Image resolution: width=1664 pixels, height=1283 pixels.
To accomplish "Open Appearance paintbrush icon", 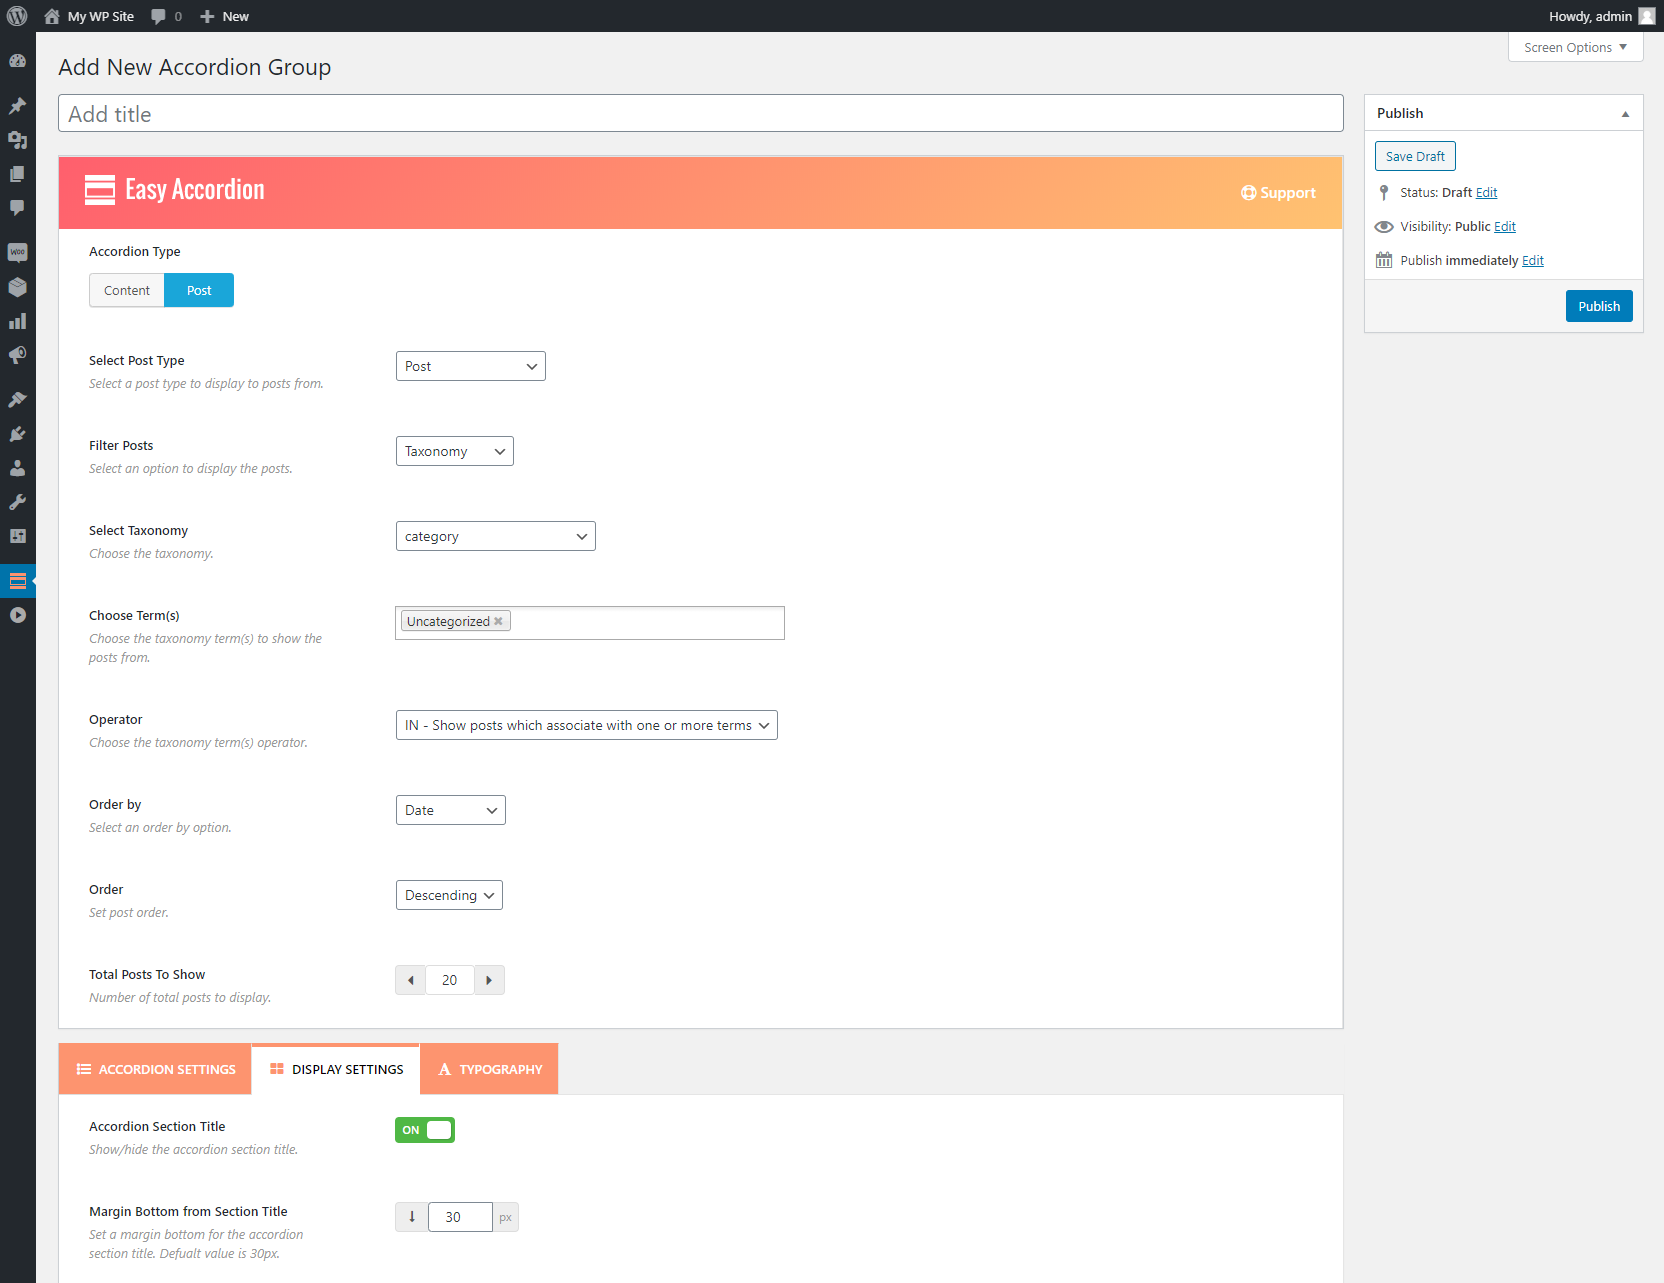I will (17, 400).
